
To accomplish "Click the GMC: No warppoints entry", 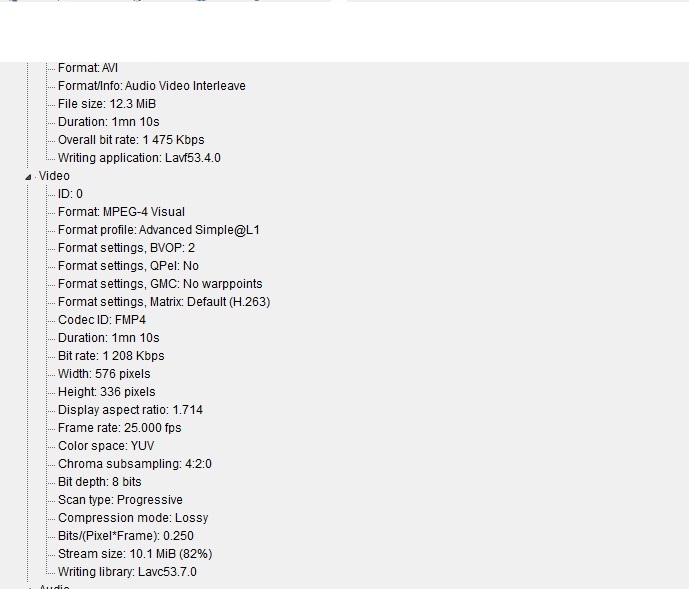I will pos(160,284).
